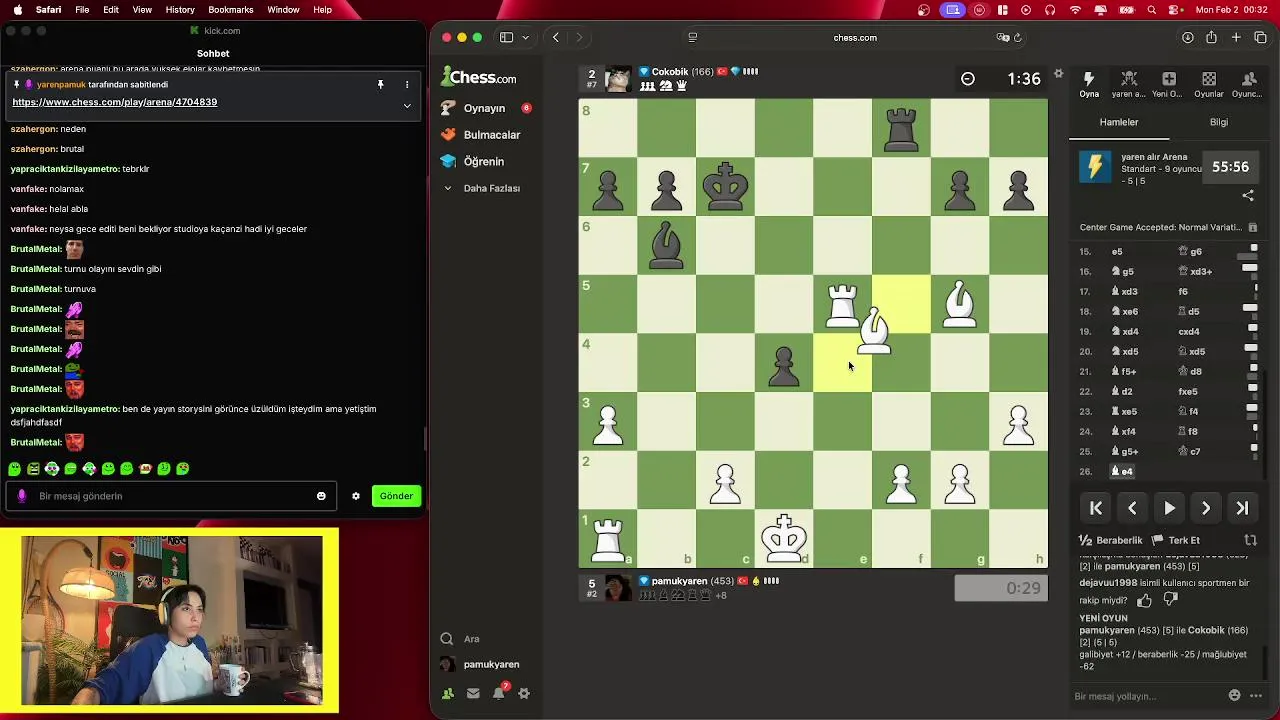Open the yaren arena crossed-swords tab
The width and height of the screenshot is (1280, 720).
click(x=1129, y=84)
